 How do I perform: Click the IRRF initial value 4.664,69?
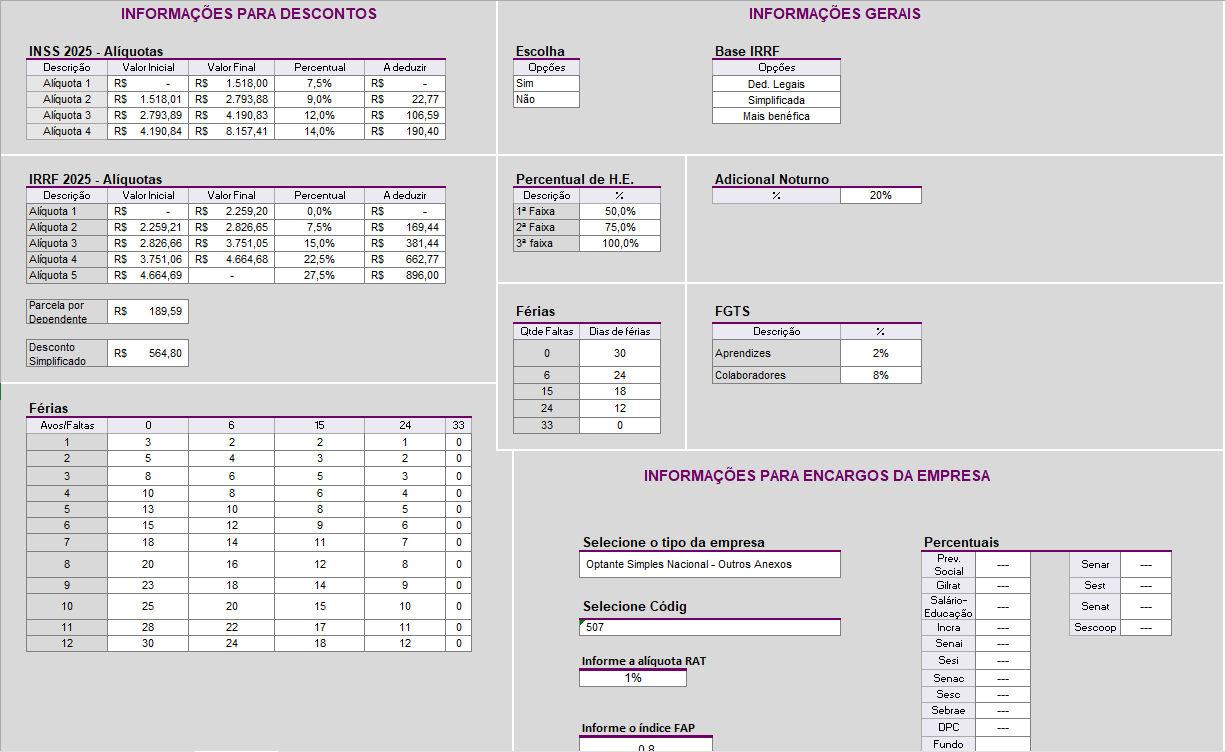tap(148, 275)
